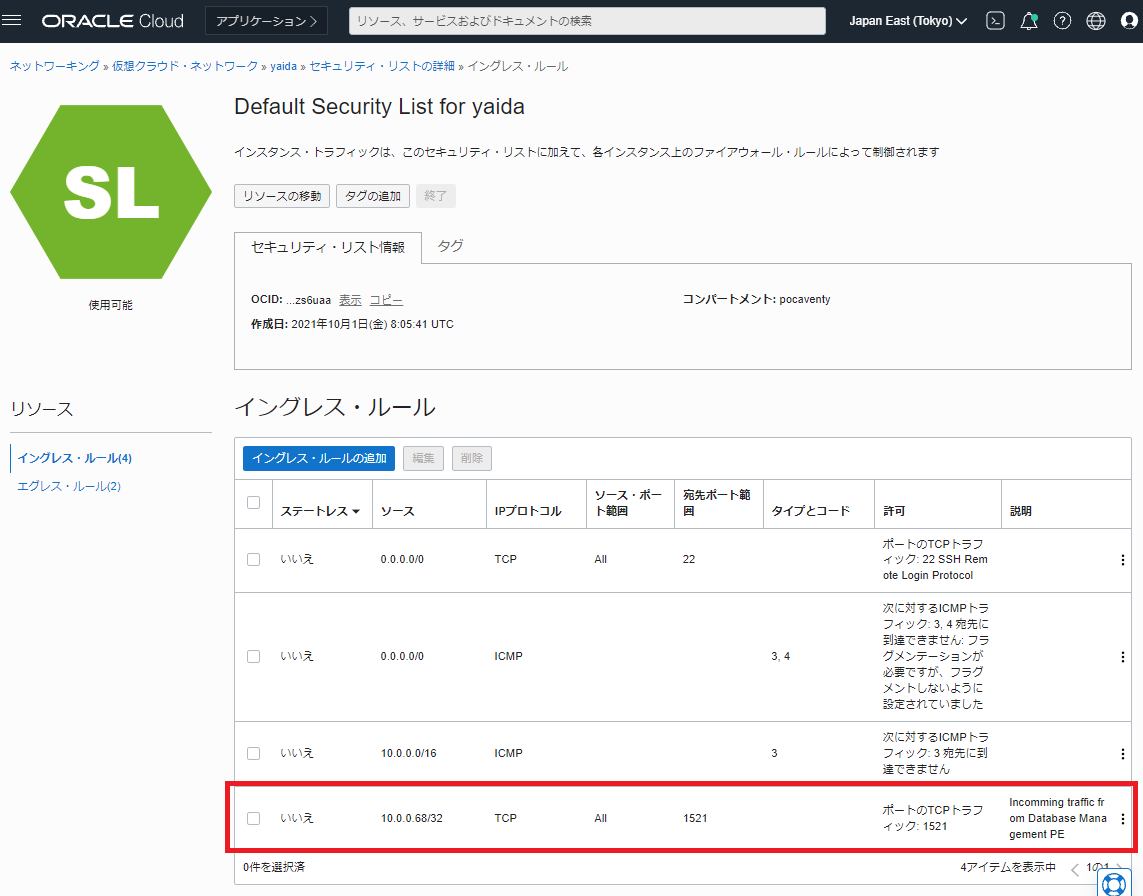Select the セキュリティ・リスト情報 tab
Screen dimensions: 1143x896
pos(327,244)
